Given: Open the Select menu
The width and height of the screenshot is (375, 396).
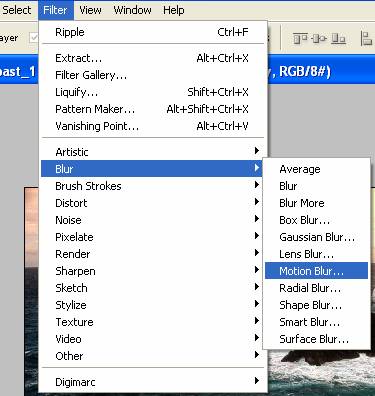Looking at the screenshot, I should click(17, 10).
